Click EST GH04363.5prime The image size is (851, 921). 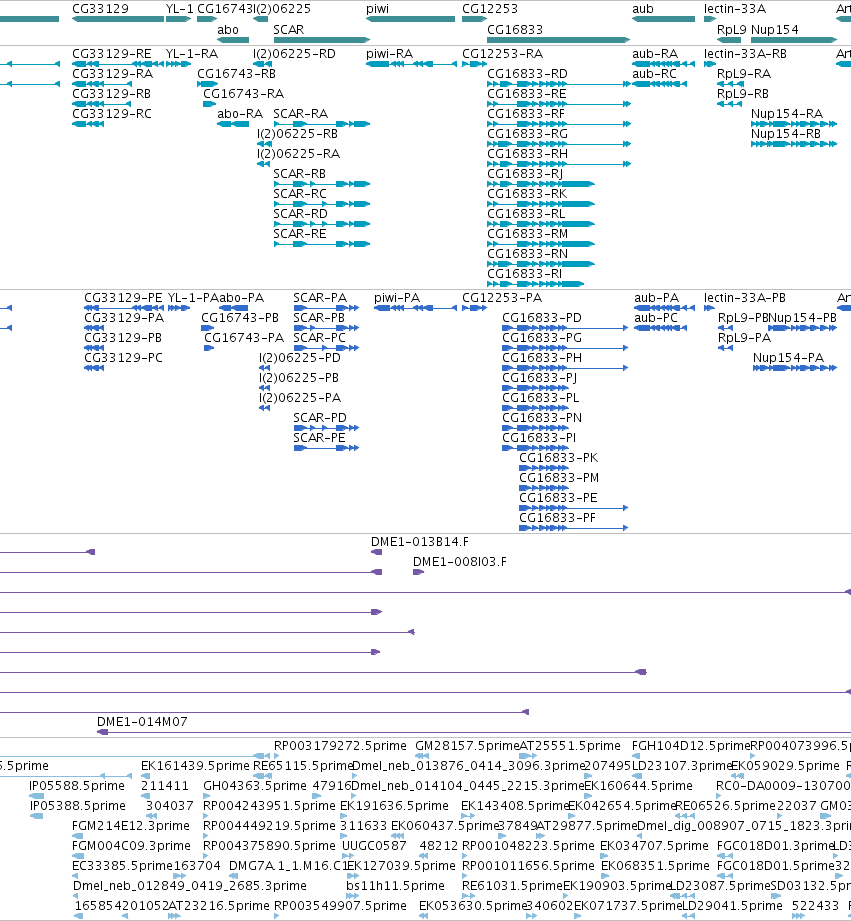coord(255,785)
